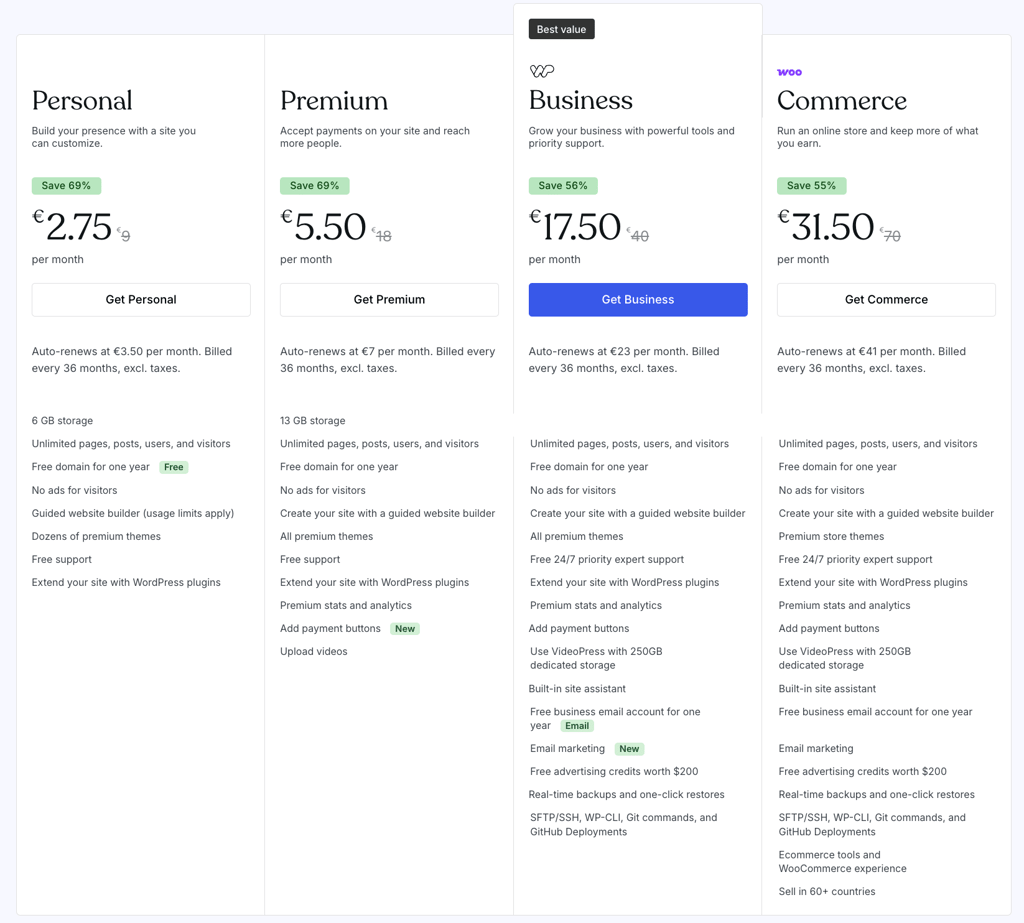Click 'SFTP/SSH, WP-CLI, Git commands' in Business
Image resolution: width=1024 pixels, height=923 pixels.
pos(624,824)
